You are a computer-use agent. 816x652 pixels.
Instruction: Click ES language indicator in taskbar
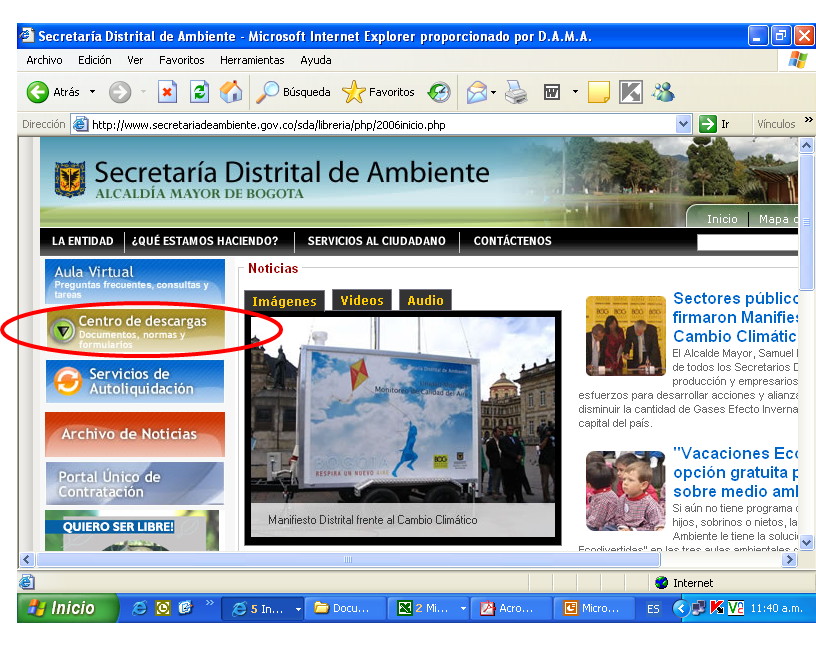tap(653, 608)
